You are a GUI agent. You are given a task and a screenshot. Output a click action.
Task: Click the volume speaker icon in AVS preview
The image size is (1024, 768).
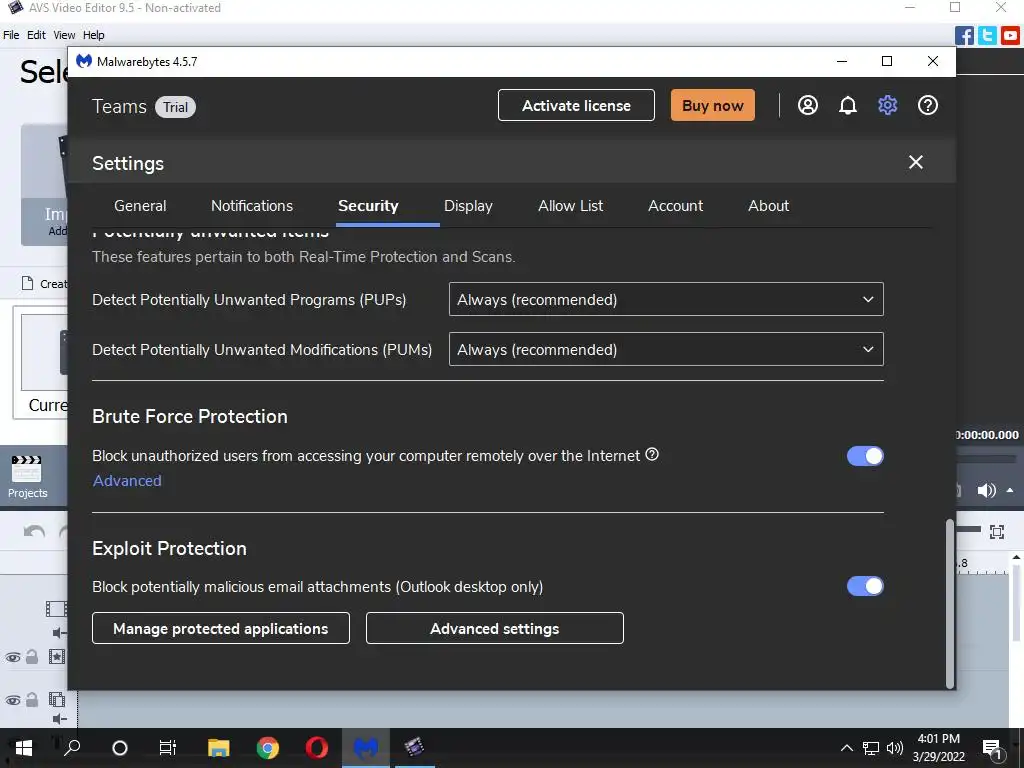pyautogui.click(x=986, y=490)
